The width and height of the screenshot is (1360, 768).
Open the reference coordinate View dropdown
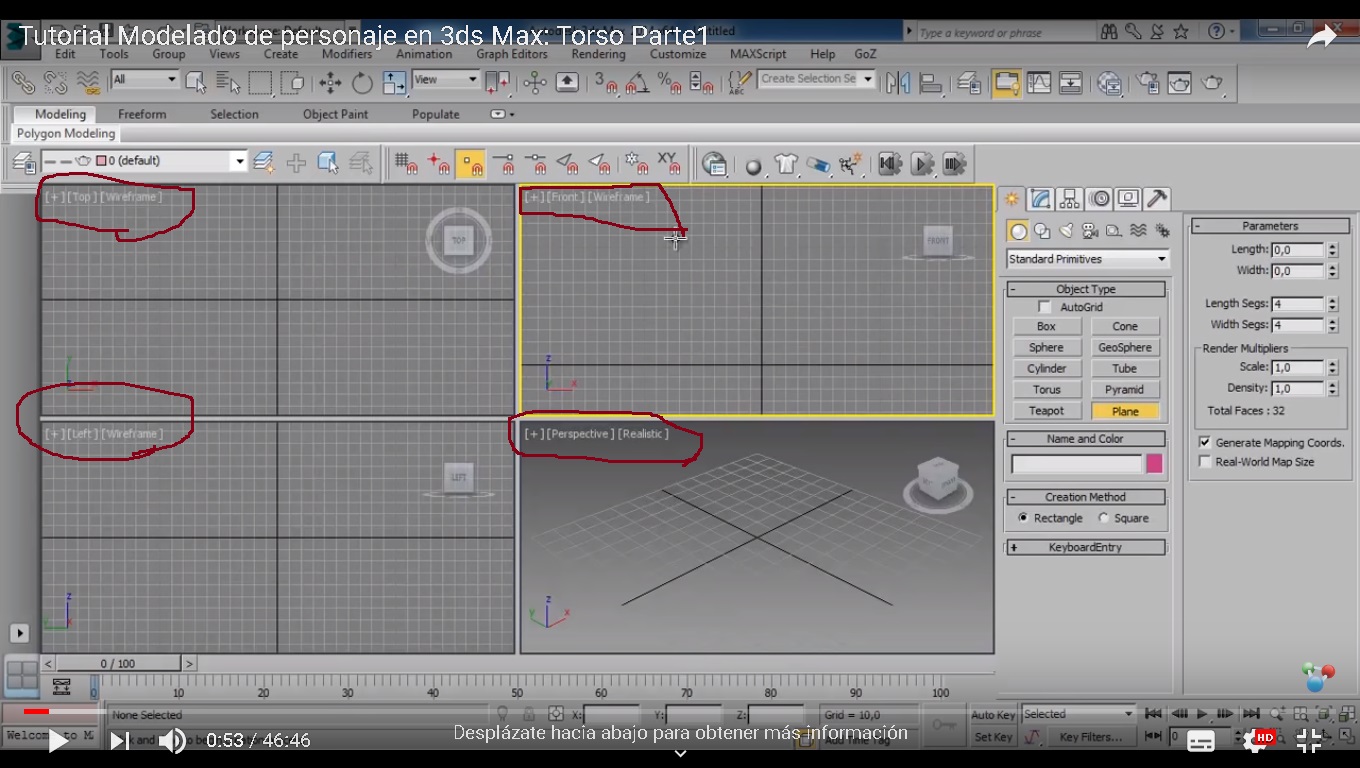tap(446, 79)
